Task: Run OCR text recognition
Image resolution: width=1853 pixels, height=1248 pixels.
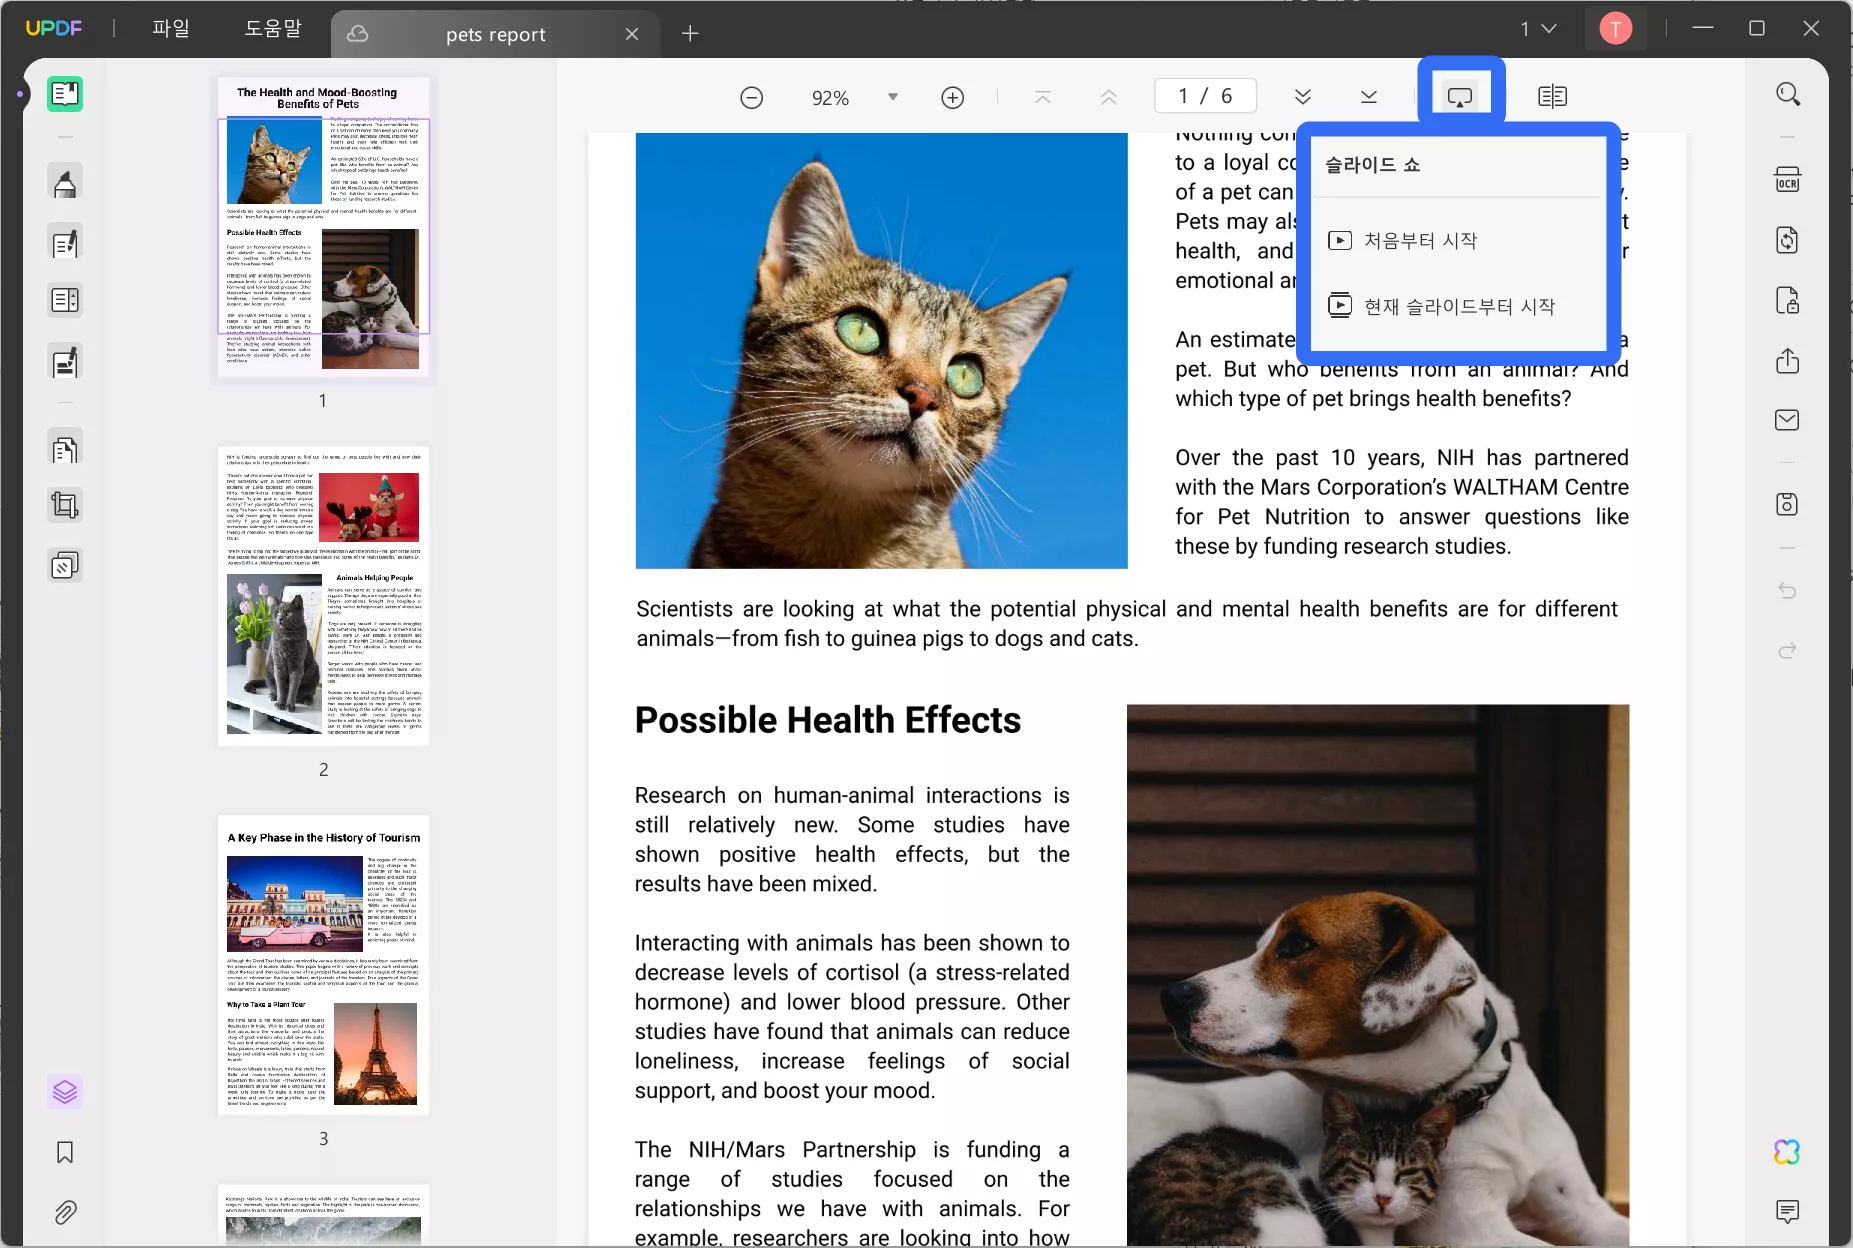Action: pos(1788,180)
